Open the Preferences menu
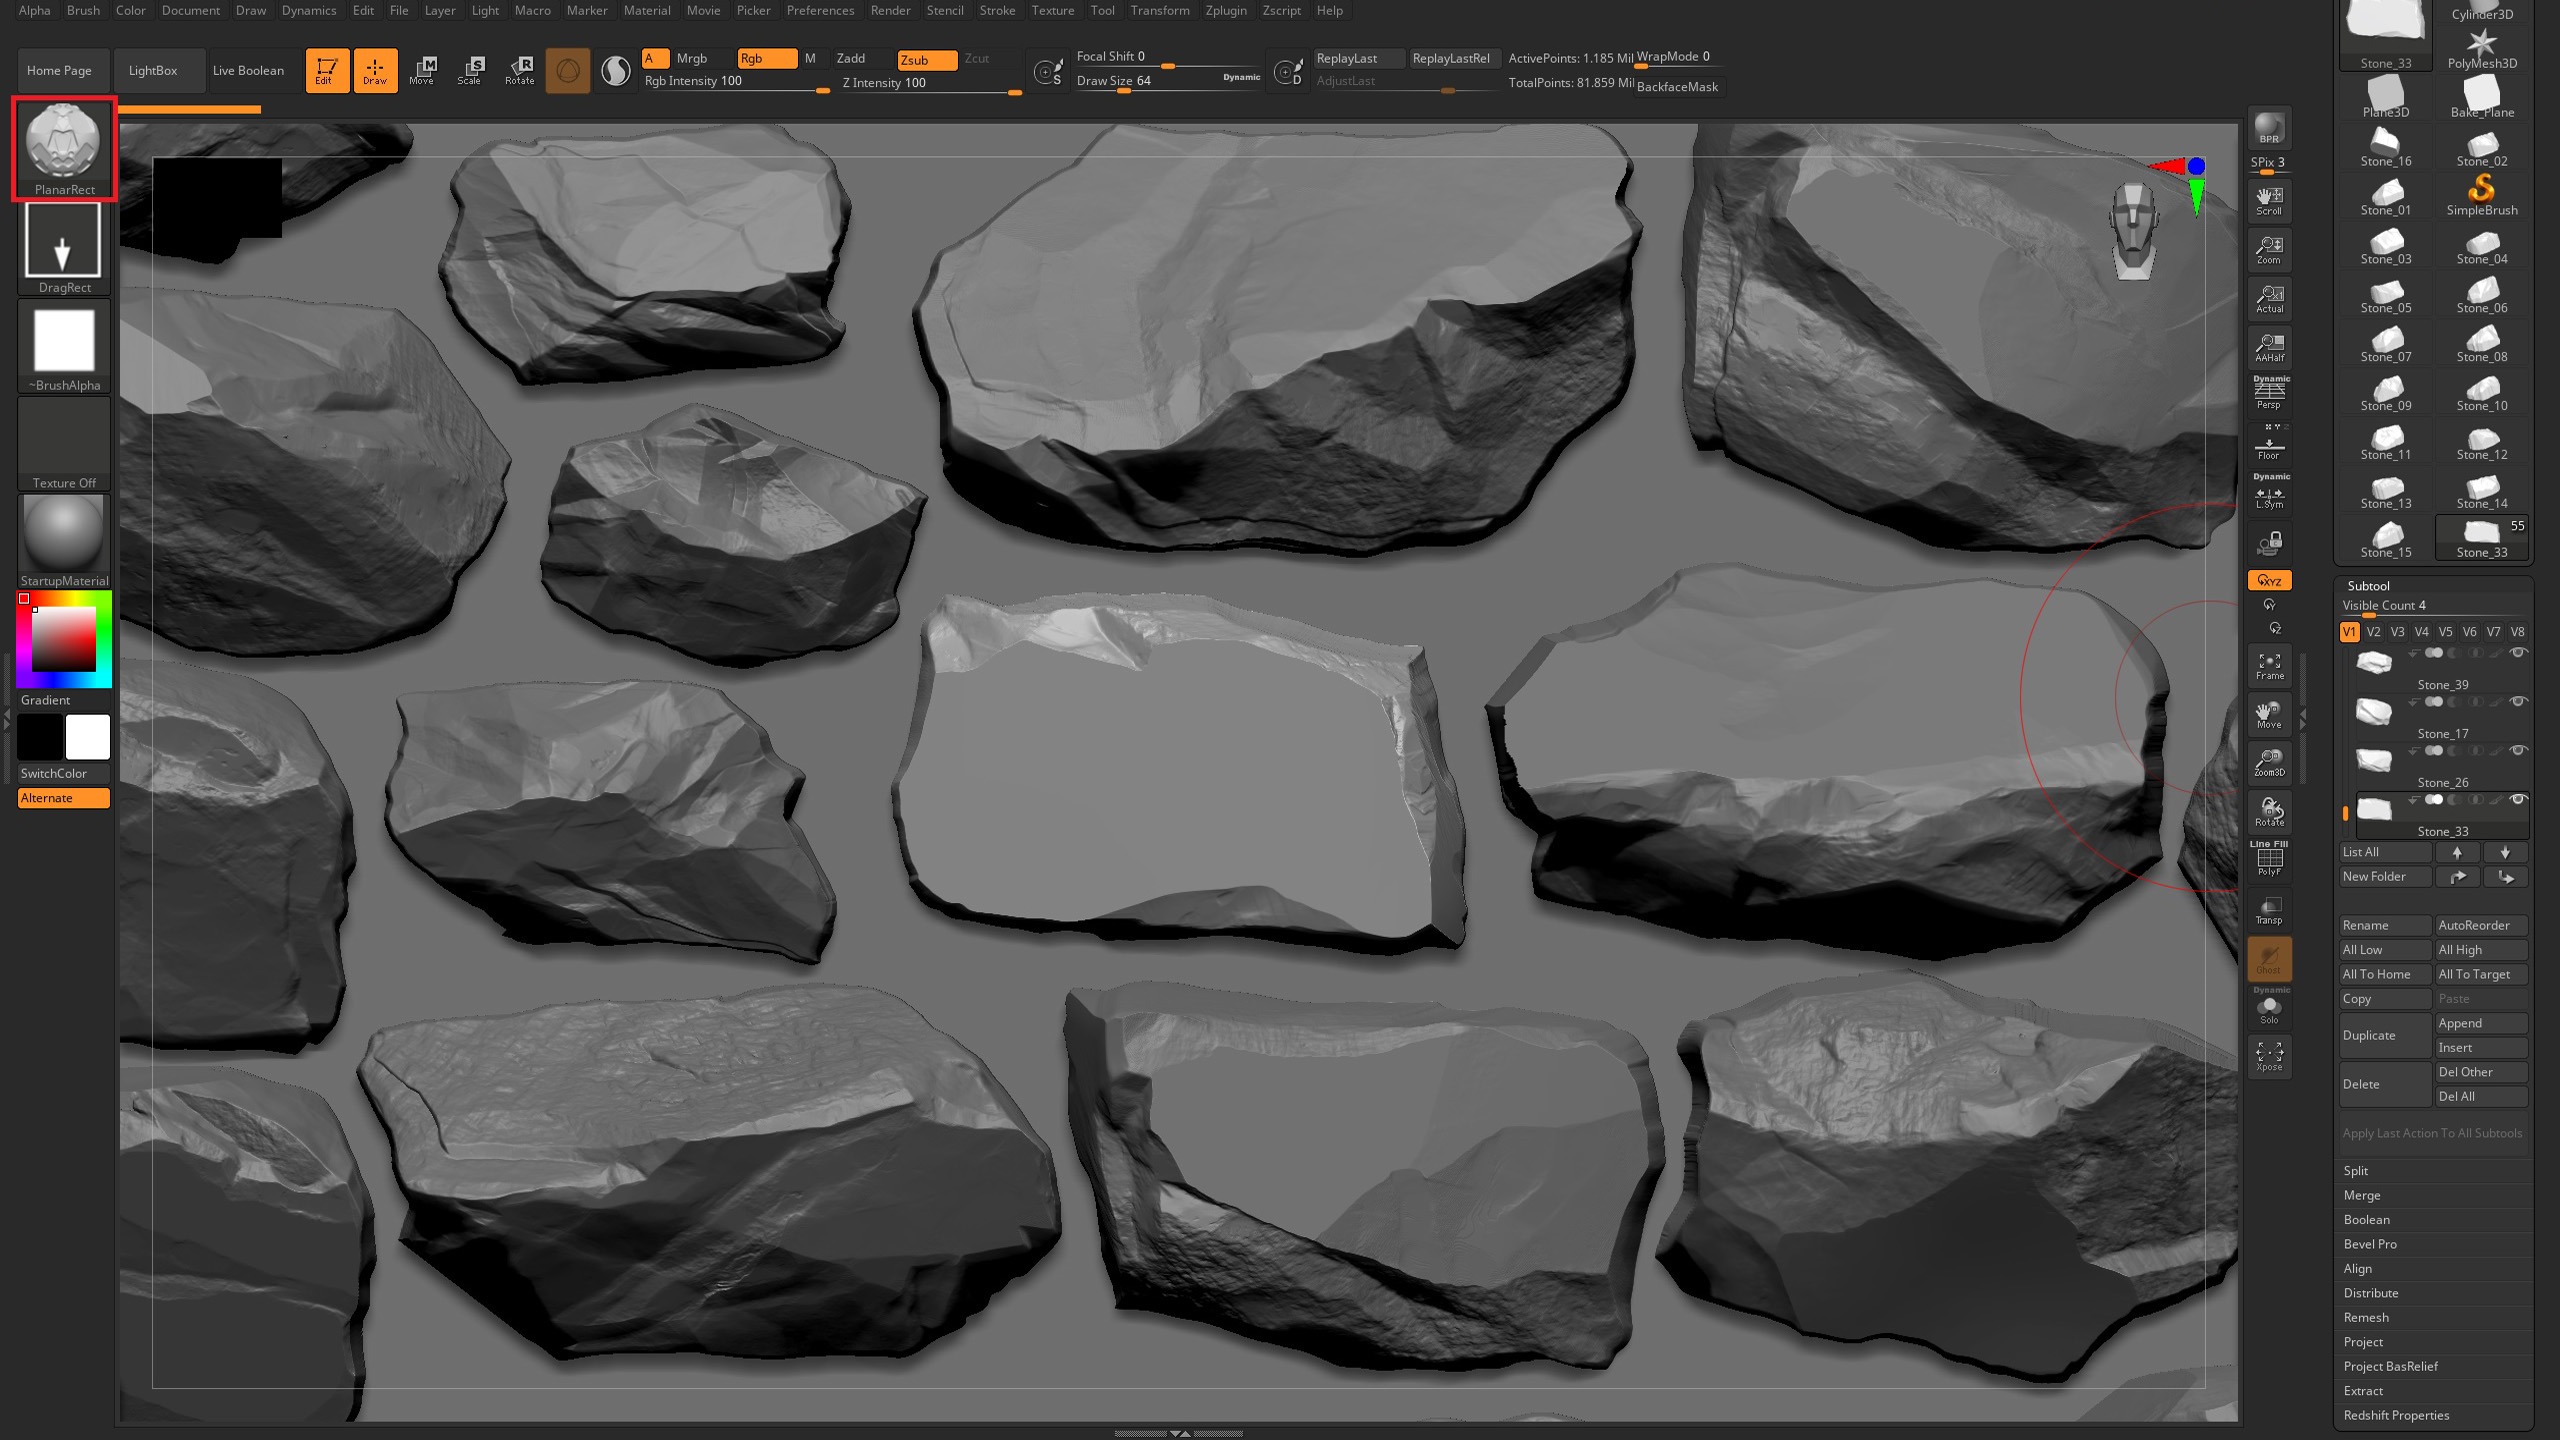Image resolution: width=2560 pixels, height=1440 pixels. coord(820,10)
